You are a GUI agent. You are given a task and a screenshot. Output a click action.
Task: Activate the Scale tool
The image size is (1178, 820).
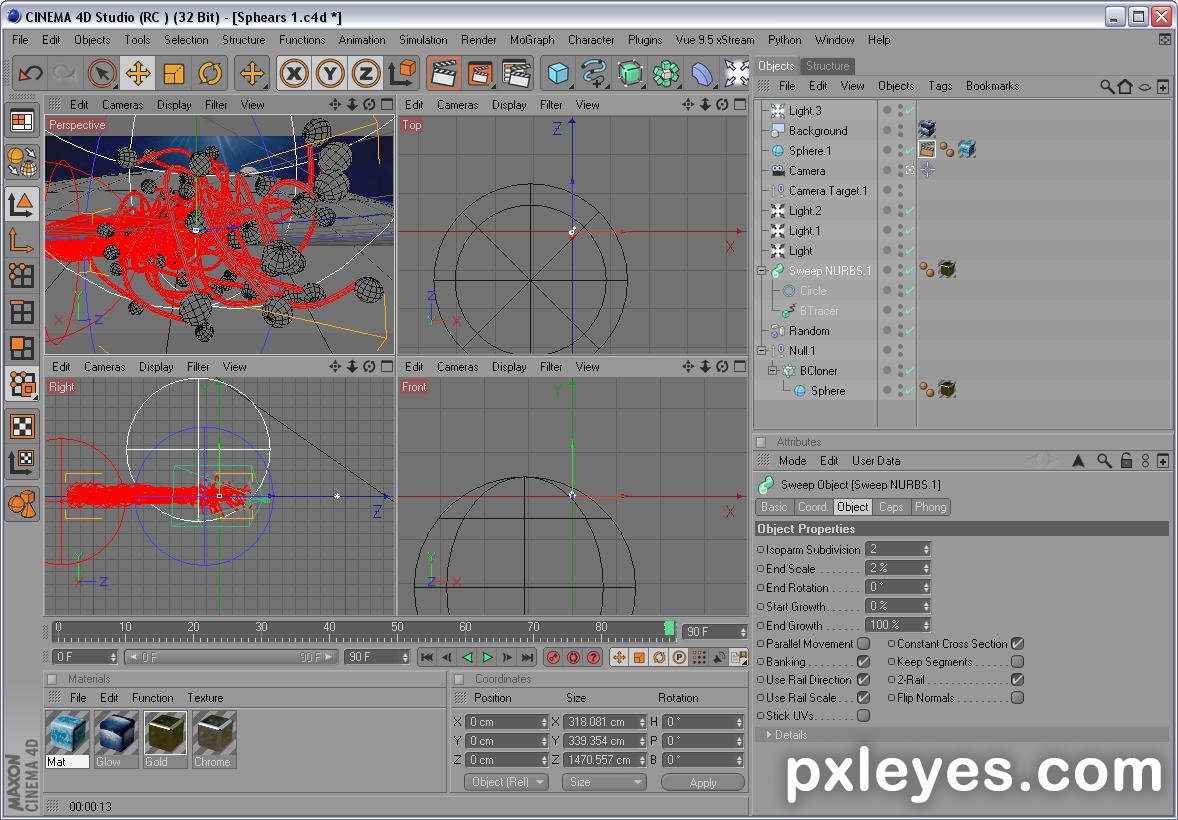point(174,74)
